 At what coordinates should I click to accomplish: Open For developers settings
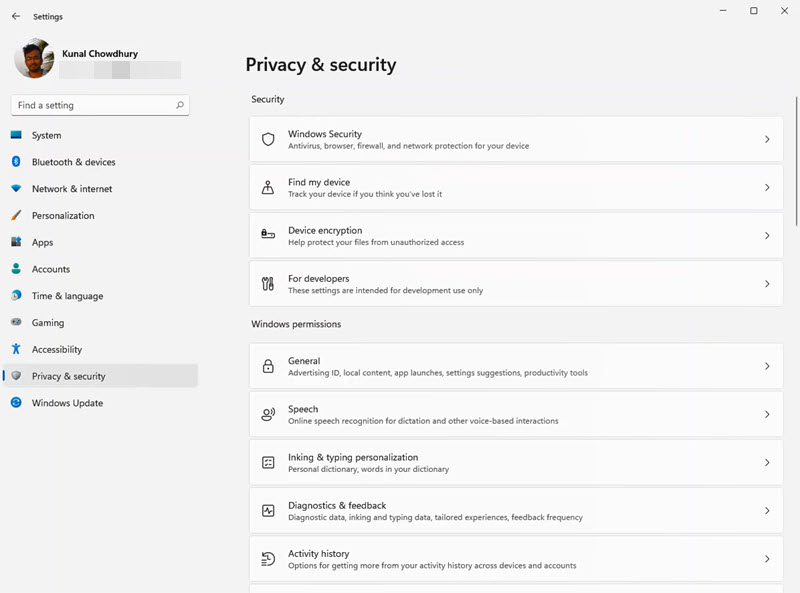[516, 284]
